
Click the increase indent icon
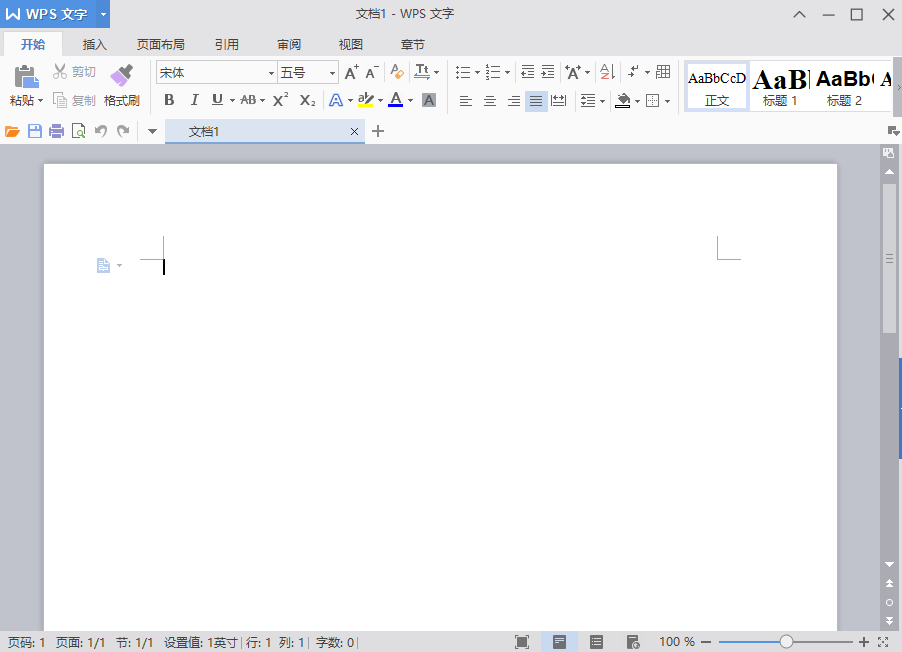[548, 72]
